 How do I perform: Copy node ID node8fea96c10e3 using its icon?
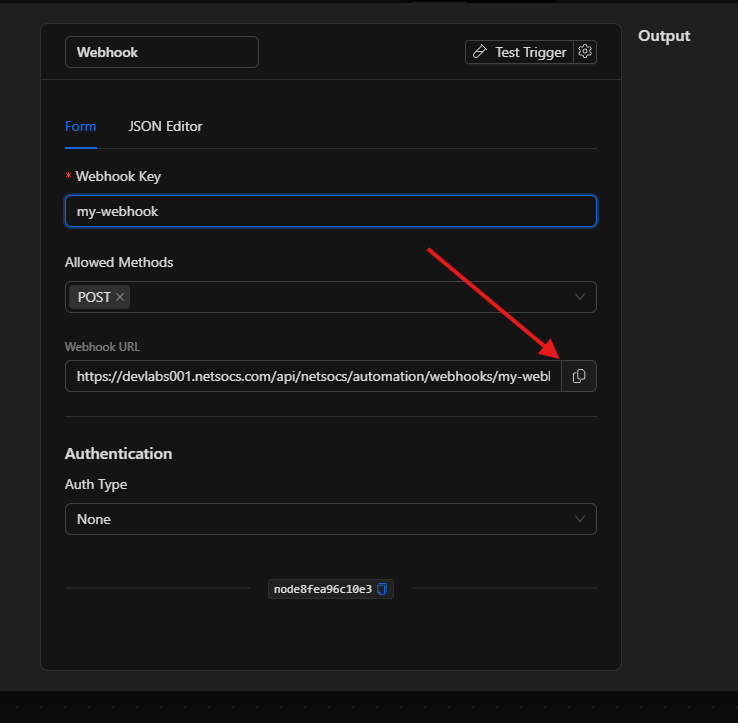(382, 589)
